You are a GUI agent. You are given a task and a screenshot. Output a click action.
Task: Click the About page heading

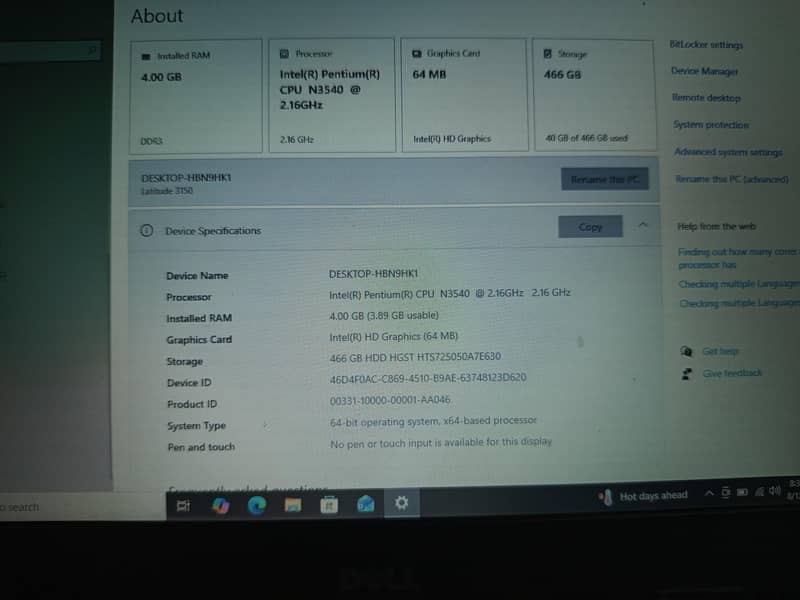(157, 16)
